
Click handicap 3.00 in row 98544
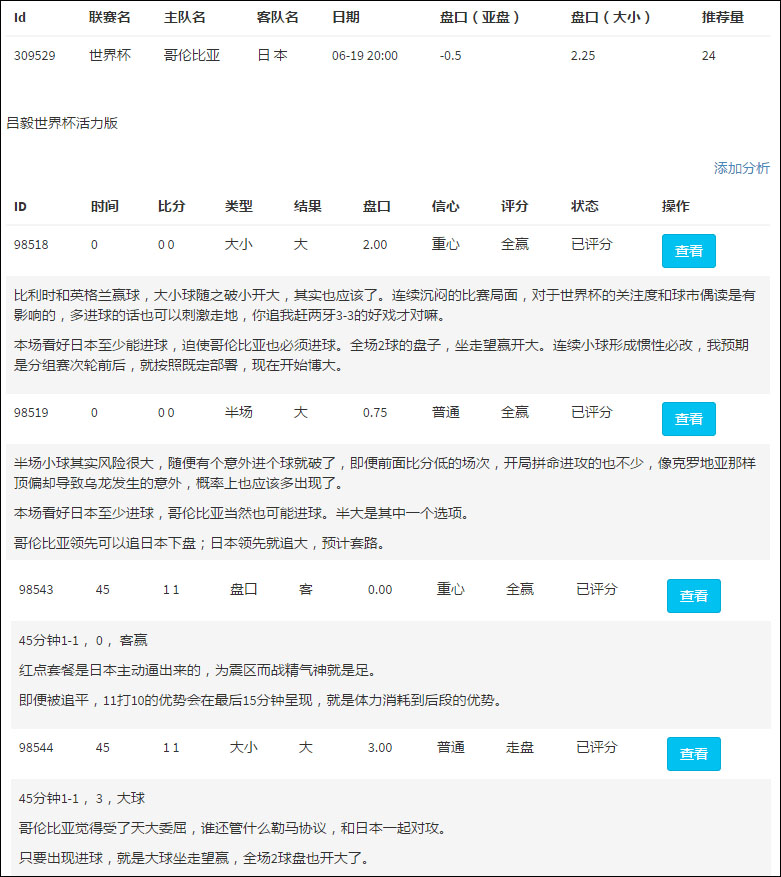tap(380, 748)
